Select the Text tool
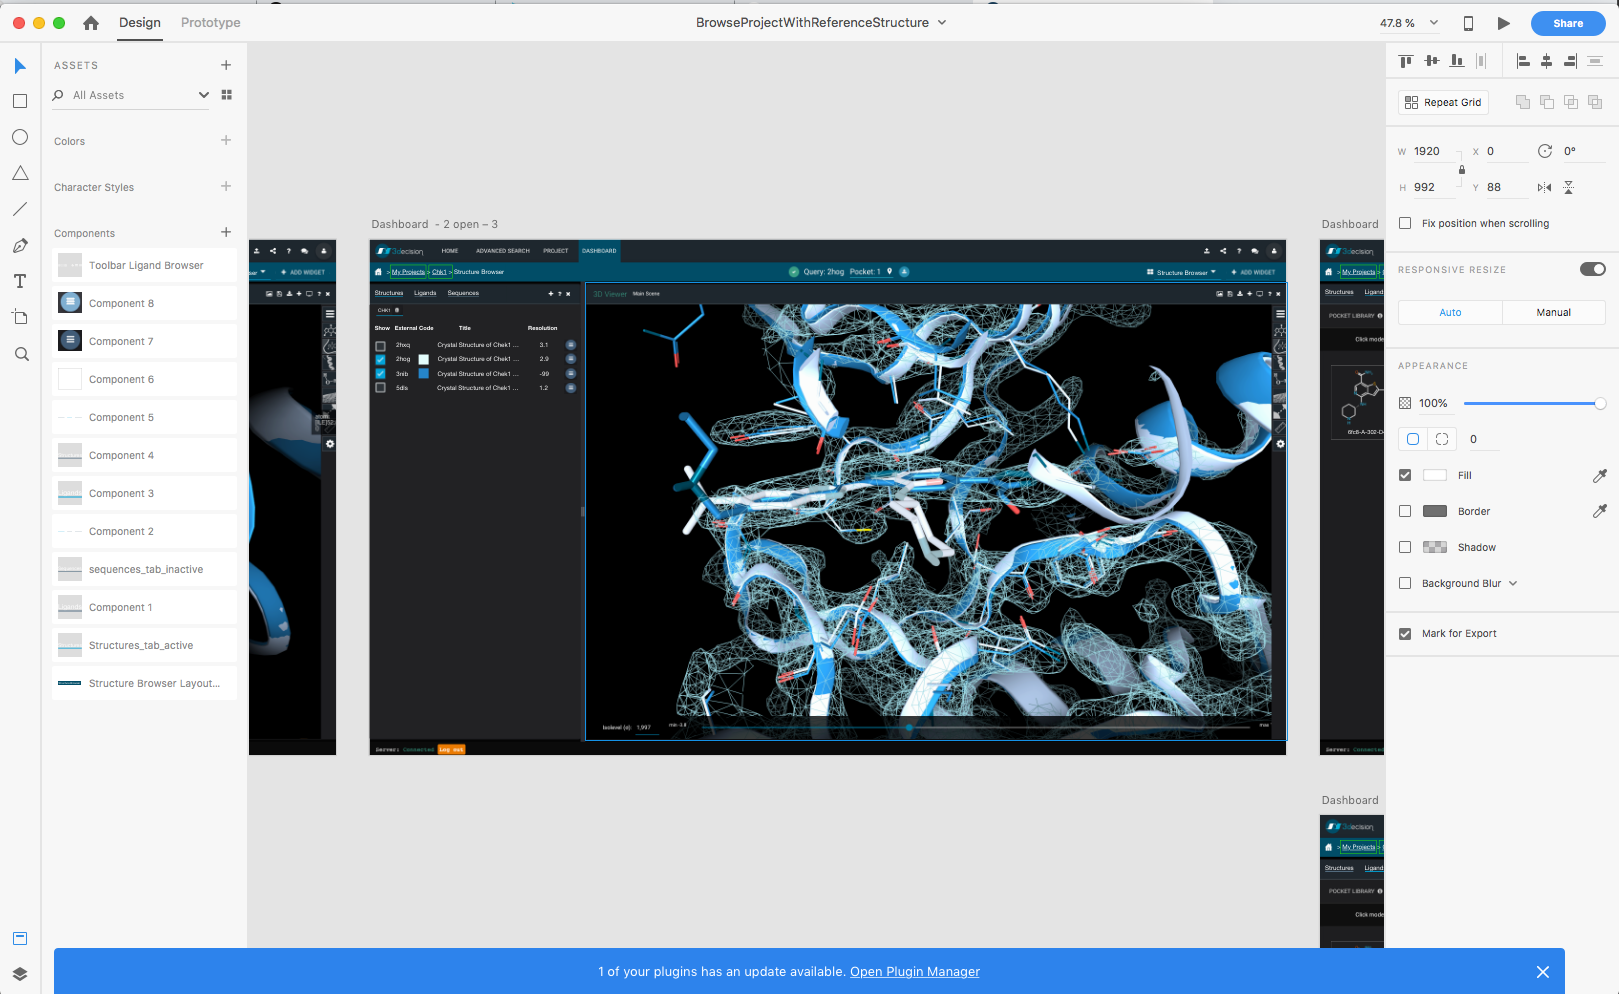Screen dimensions: 1619x994 [20, 281]
